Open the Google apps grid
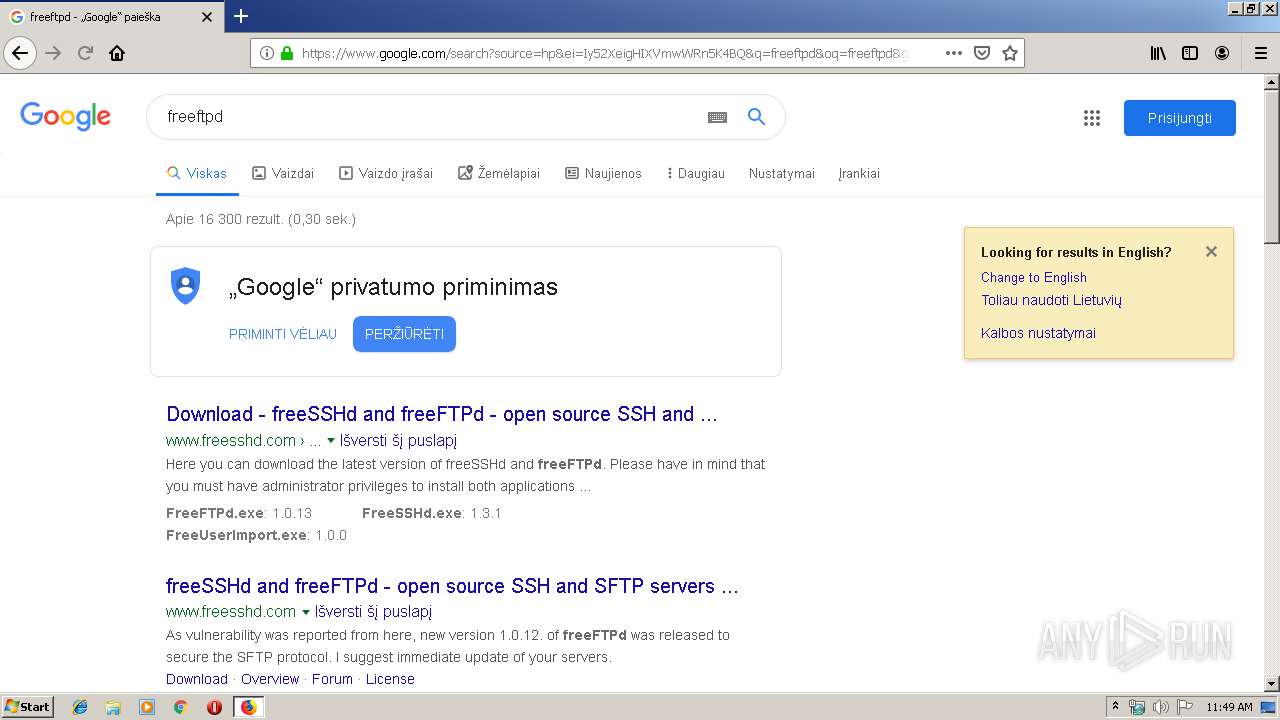Image resolution: width=1280 pixels, height=720 pixels. pos(1092,118)
